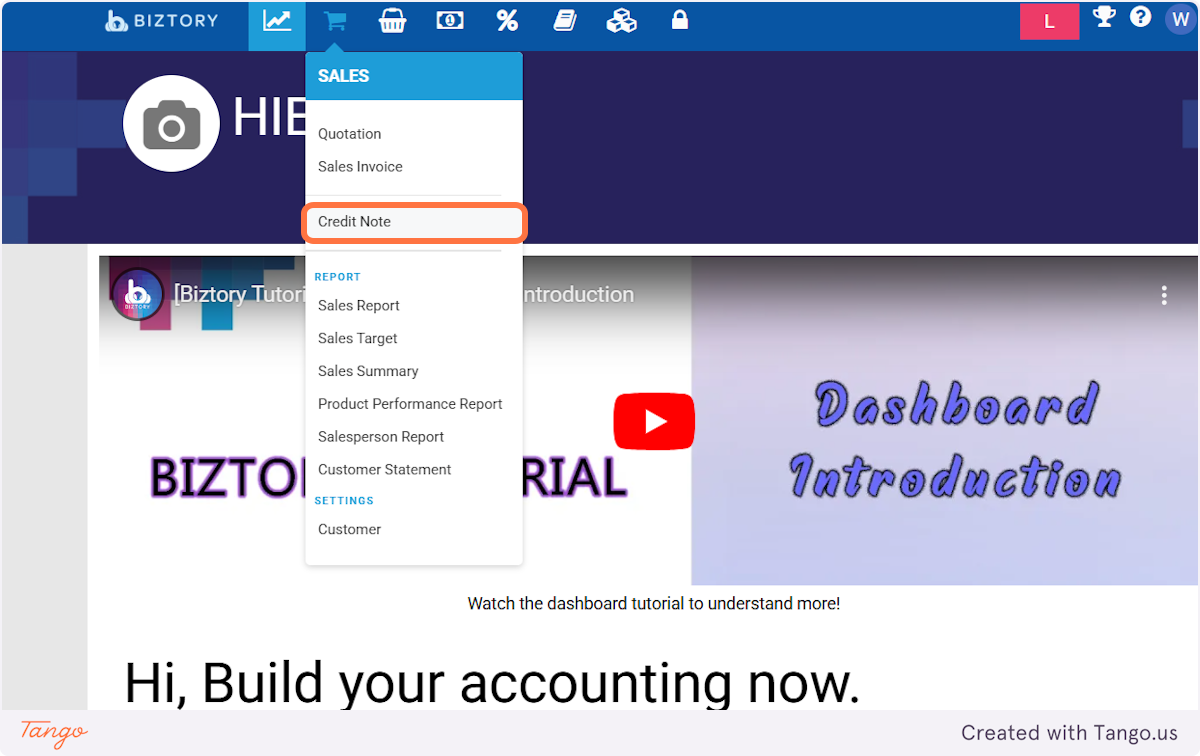This screenshot has height=756, width=1200.
Task: Open the trophy achievements icon
Action: [x=1104, y=17]
